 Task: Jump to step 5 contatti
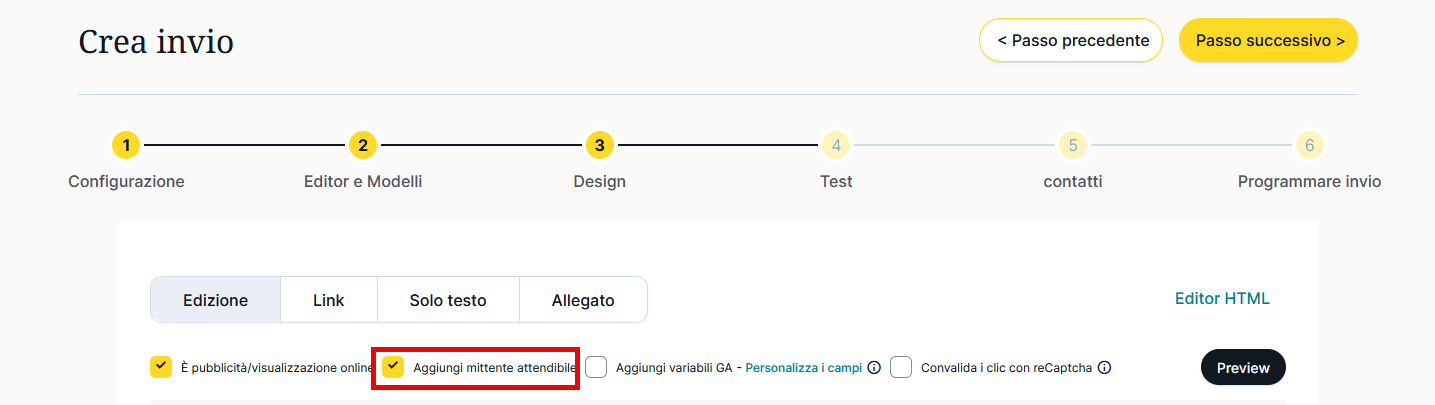point(1072,146)
